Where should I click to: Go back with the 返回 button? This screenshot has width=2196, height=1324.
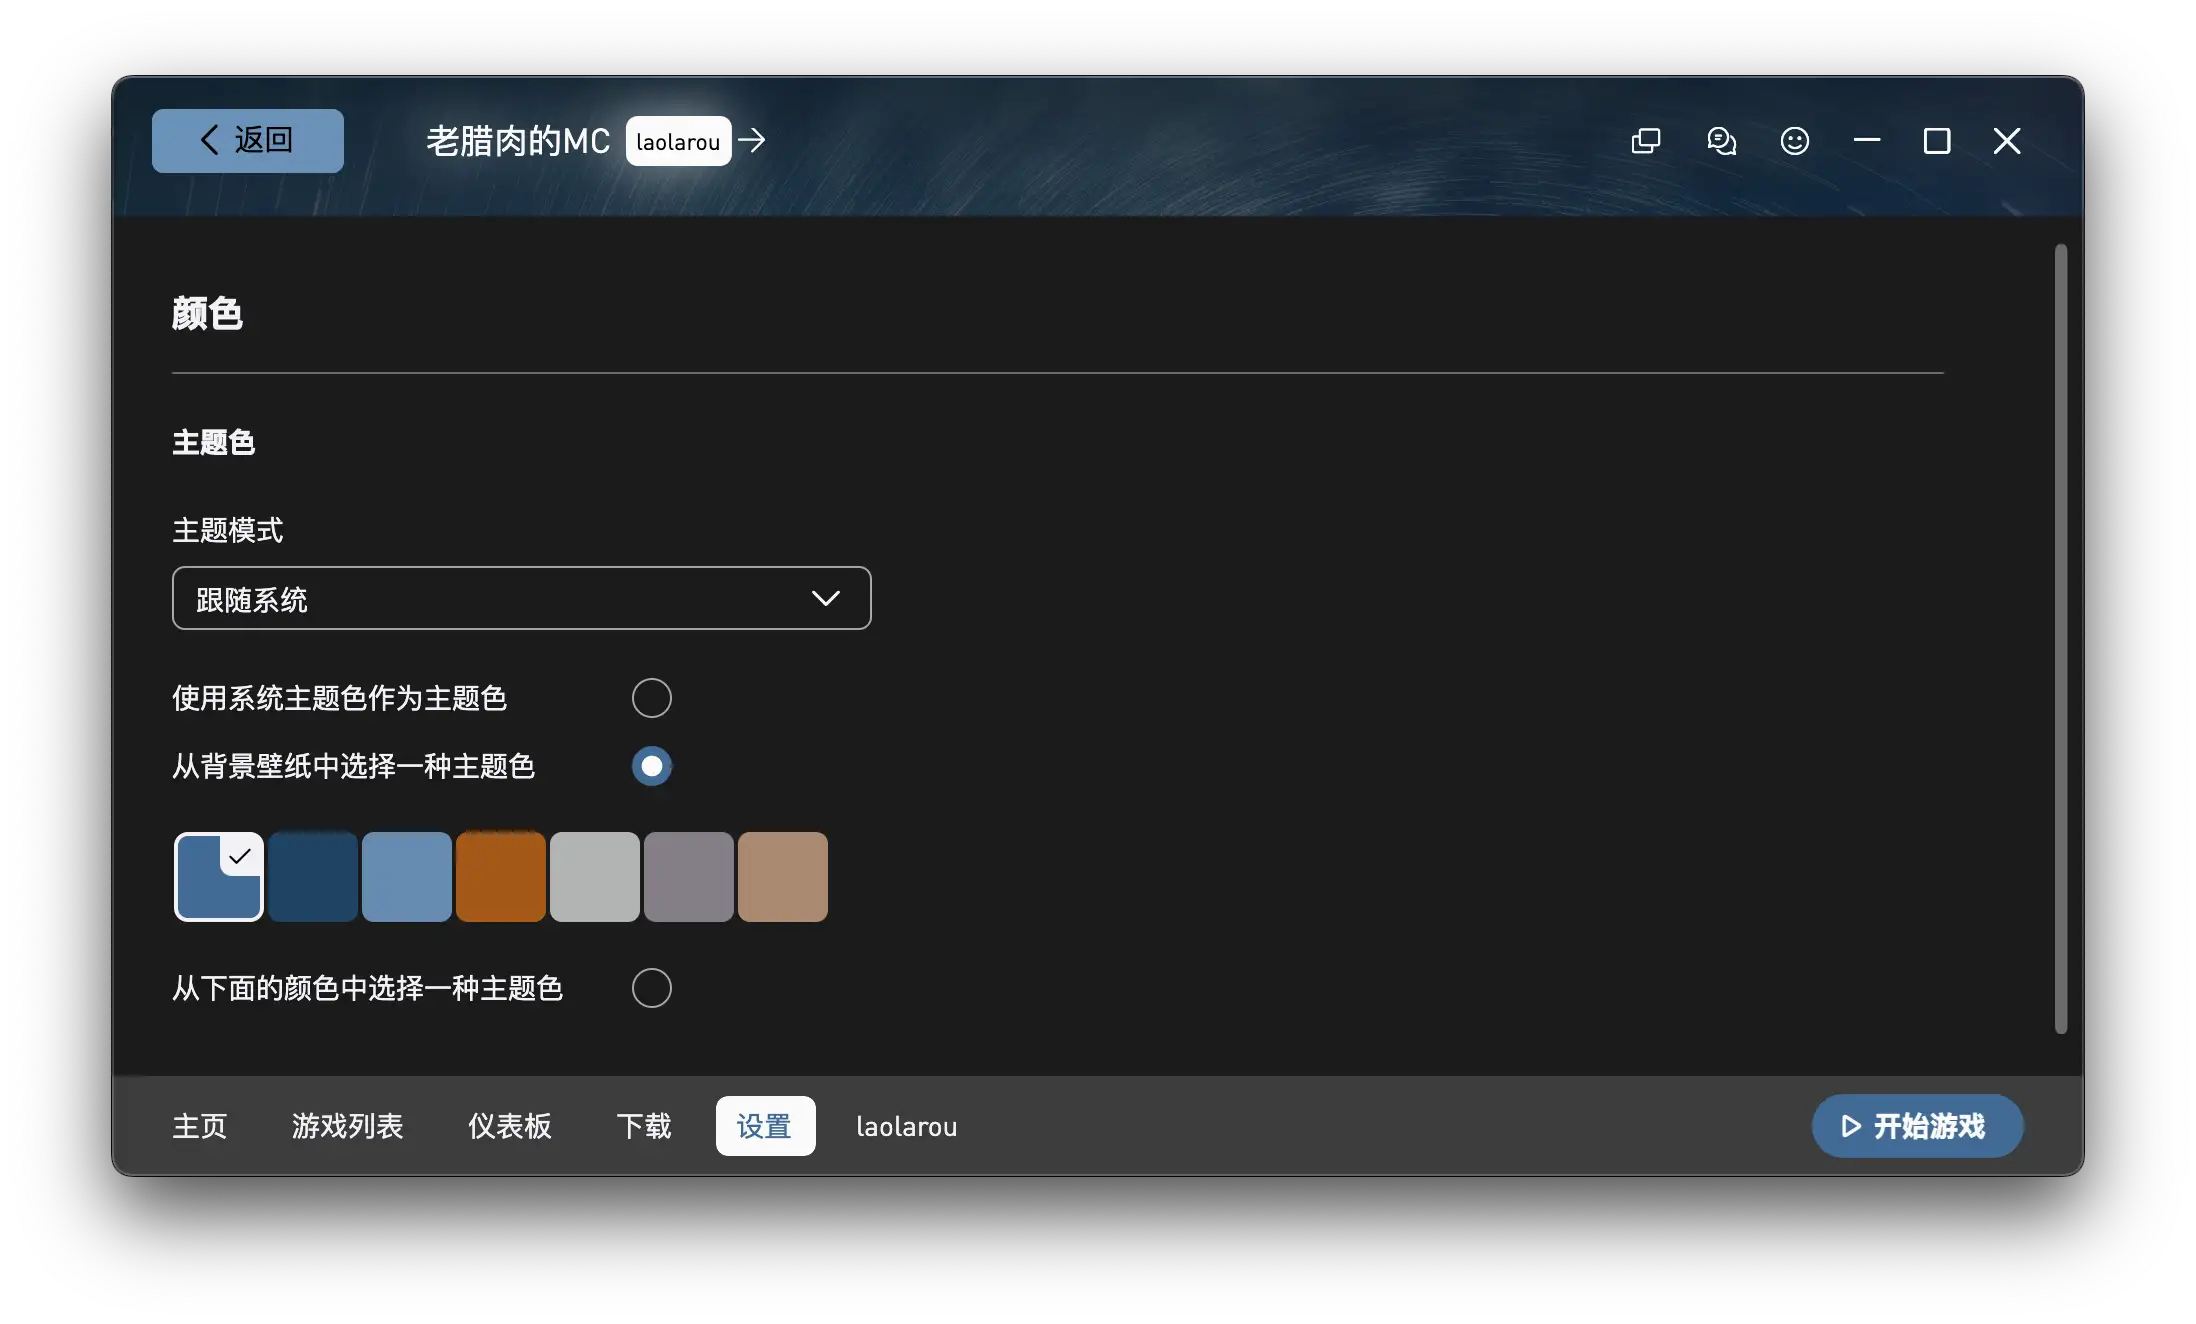pos(247,141)
